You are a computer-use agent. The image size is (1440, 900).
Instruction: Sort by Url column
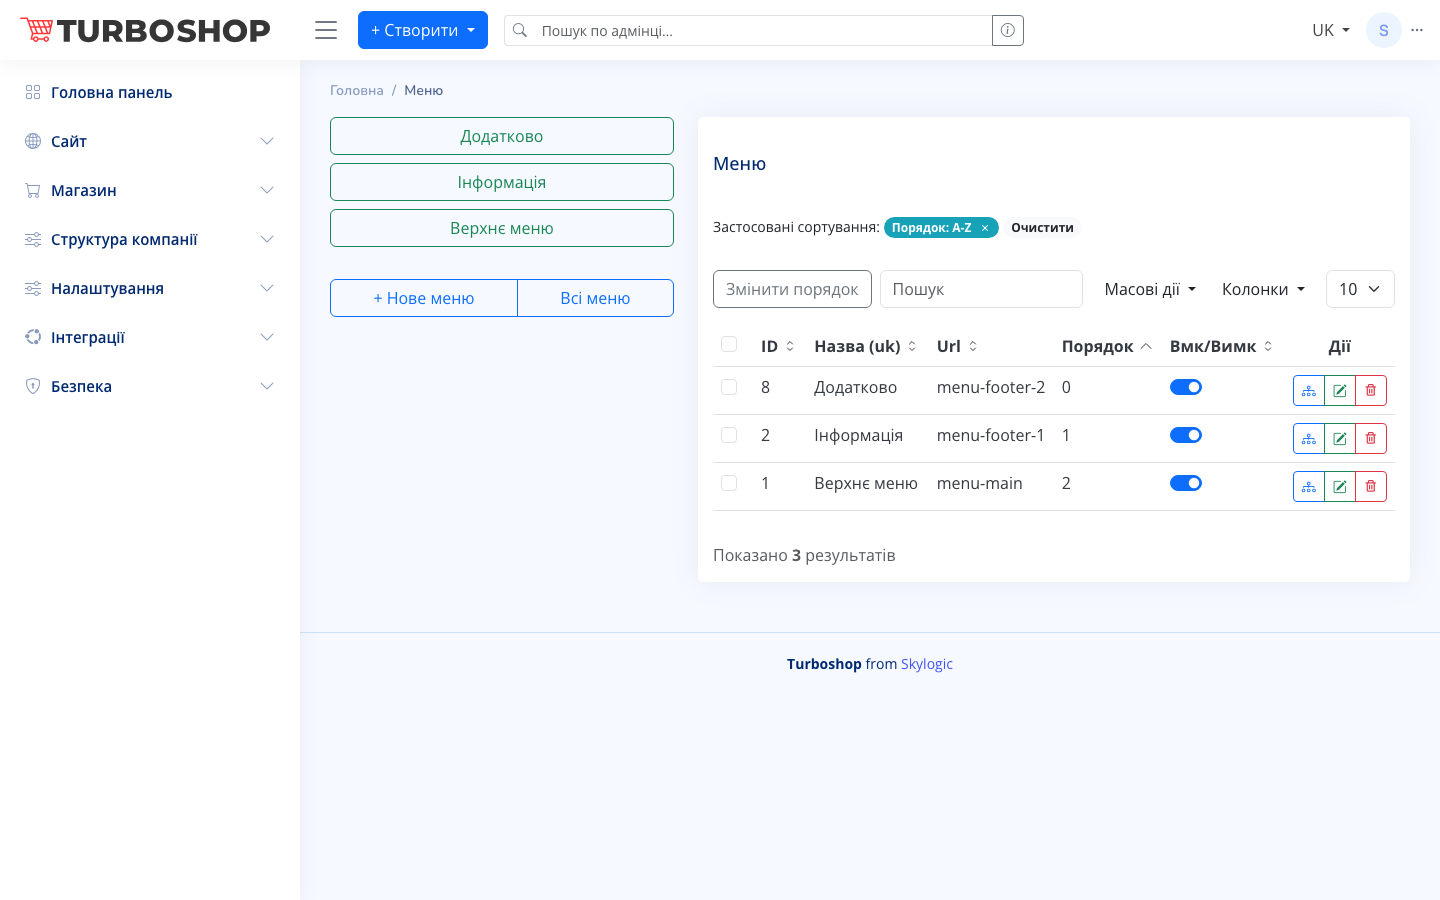click(957, 346)
